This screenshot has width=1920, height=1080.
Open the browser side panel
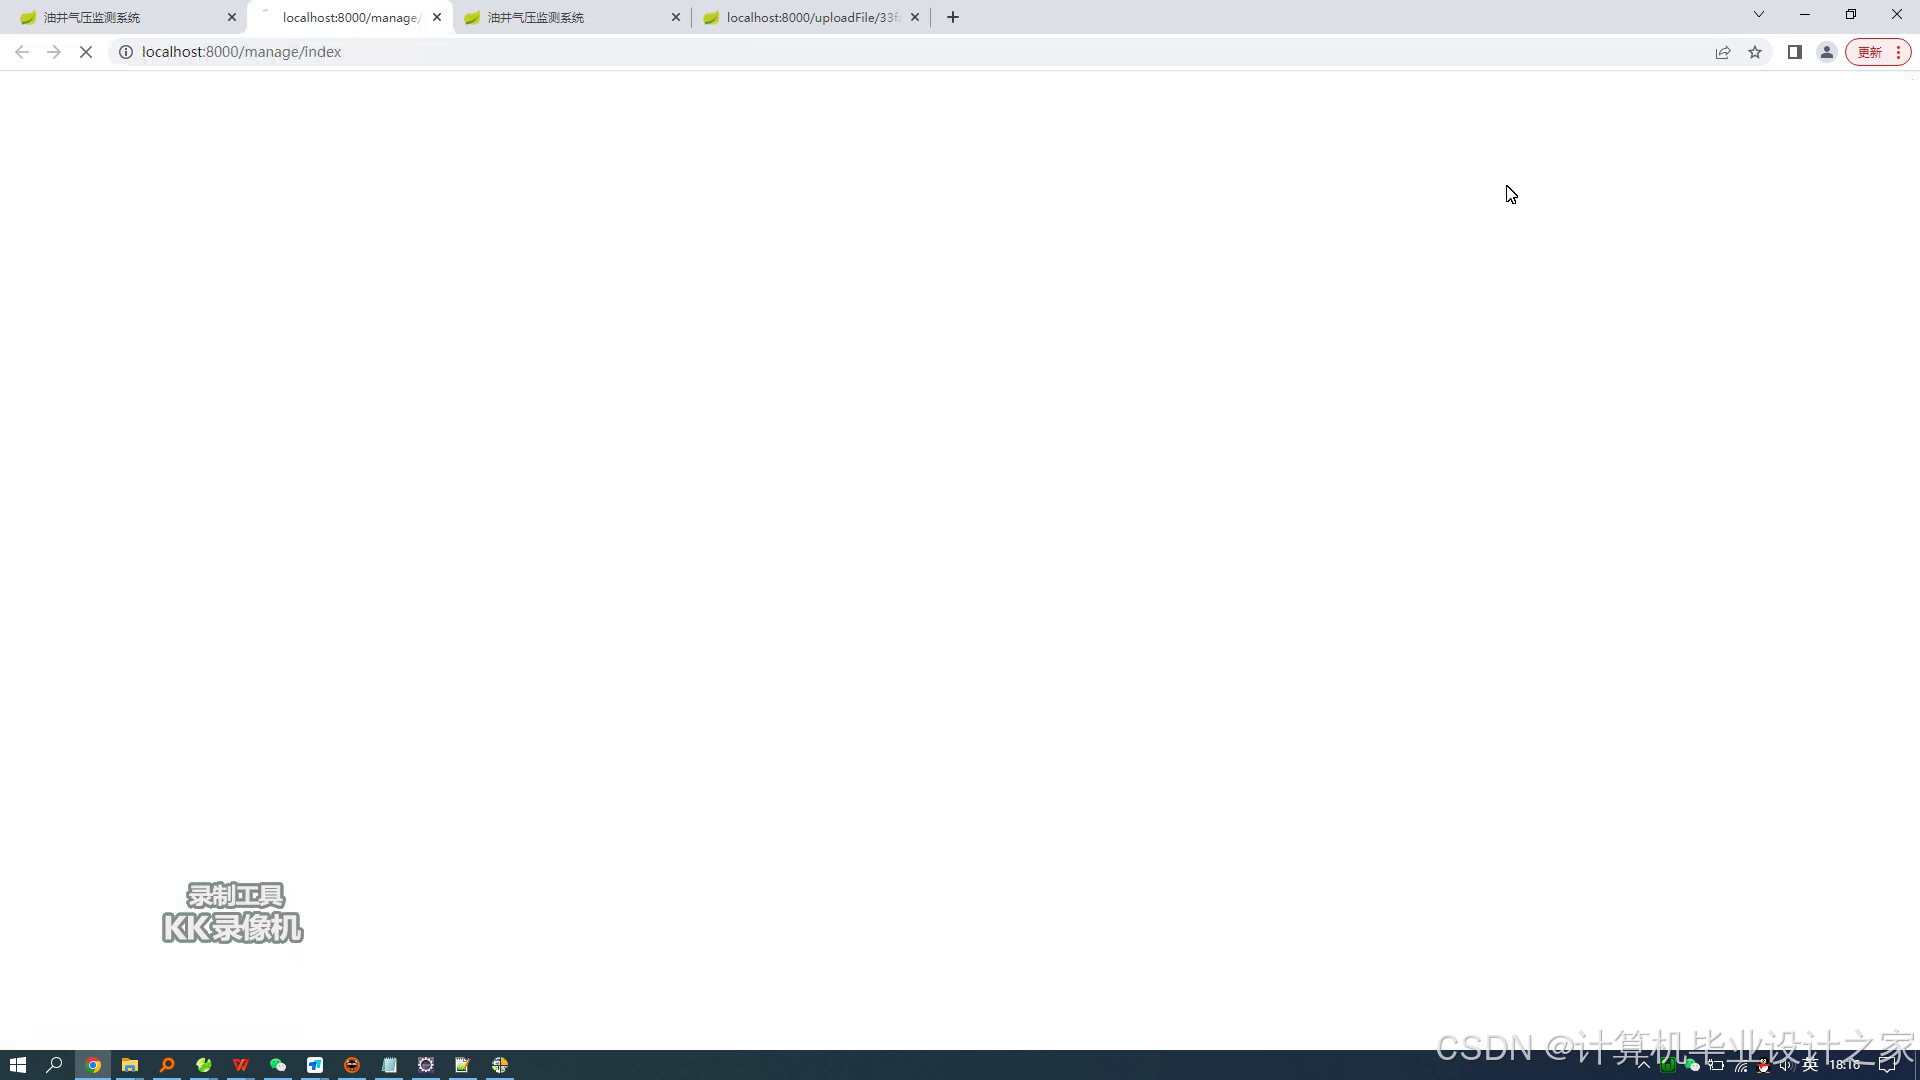tap(1795, 52)
